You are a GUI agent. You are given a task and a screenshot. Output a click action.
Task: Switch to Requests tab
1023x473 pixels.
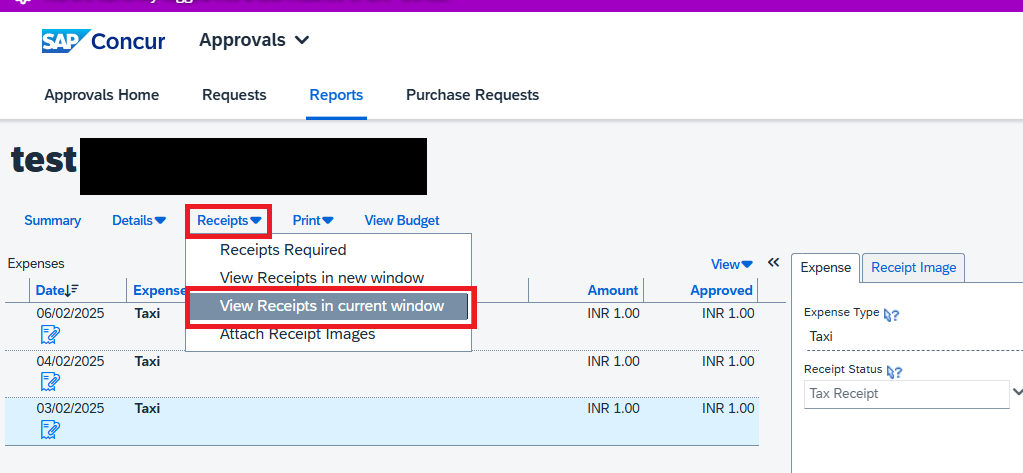pyautogui.click(x=234, y=95)
